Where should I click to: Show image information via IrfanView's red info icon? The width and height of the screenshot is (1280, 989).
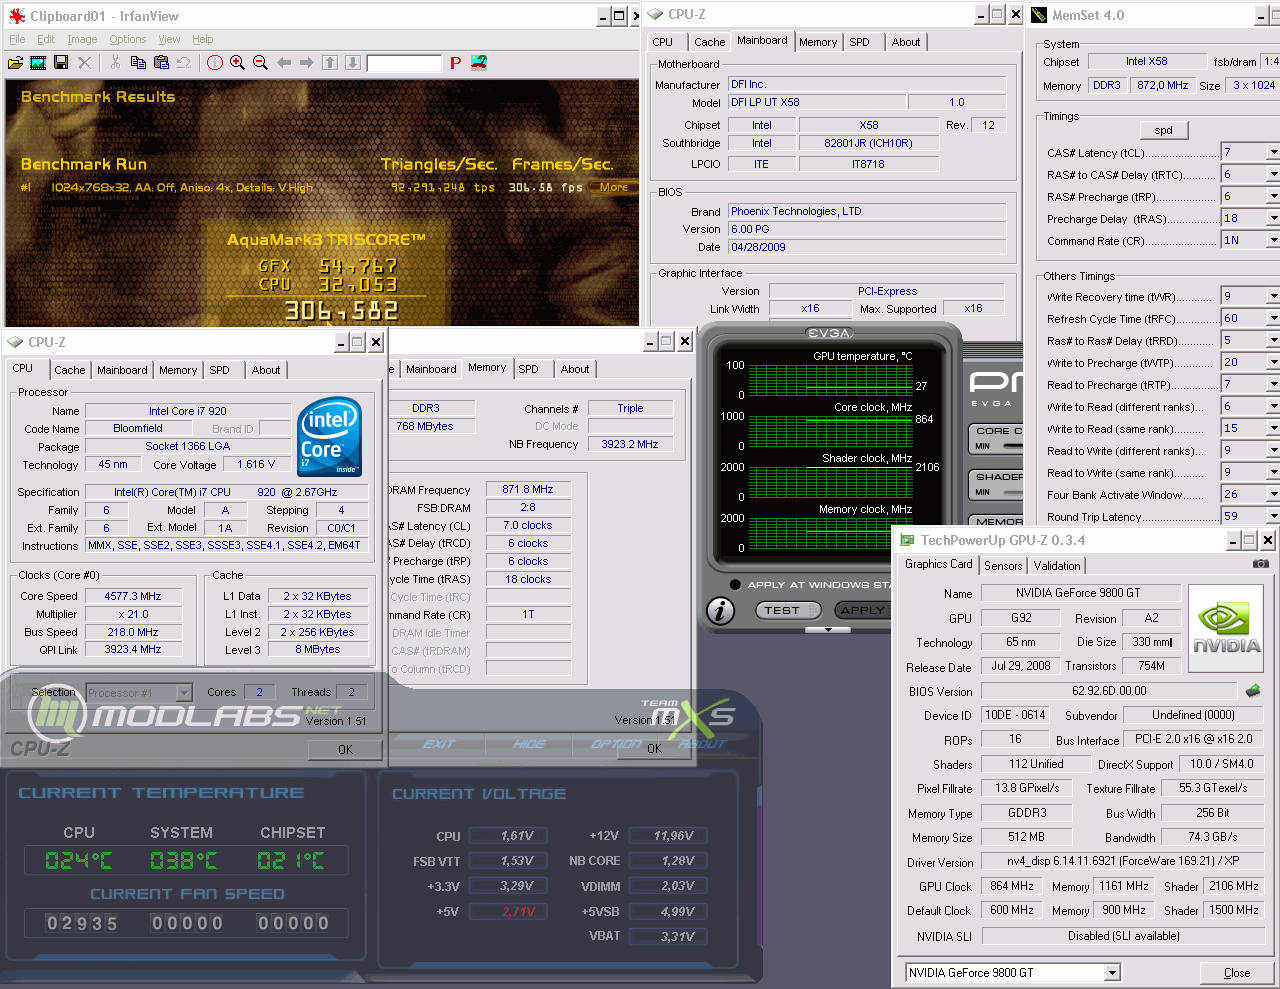pyautogui.click(x=215, y=63)
